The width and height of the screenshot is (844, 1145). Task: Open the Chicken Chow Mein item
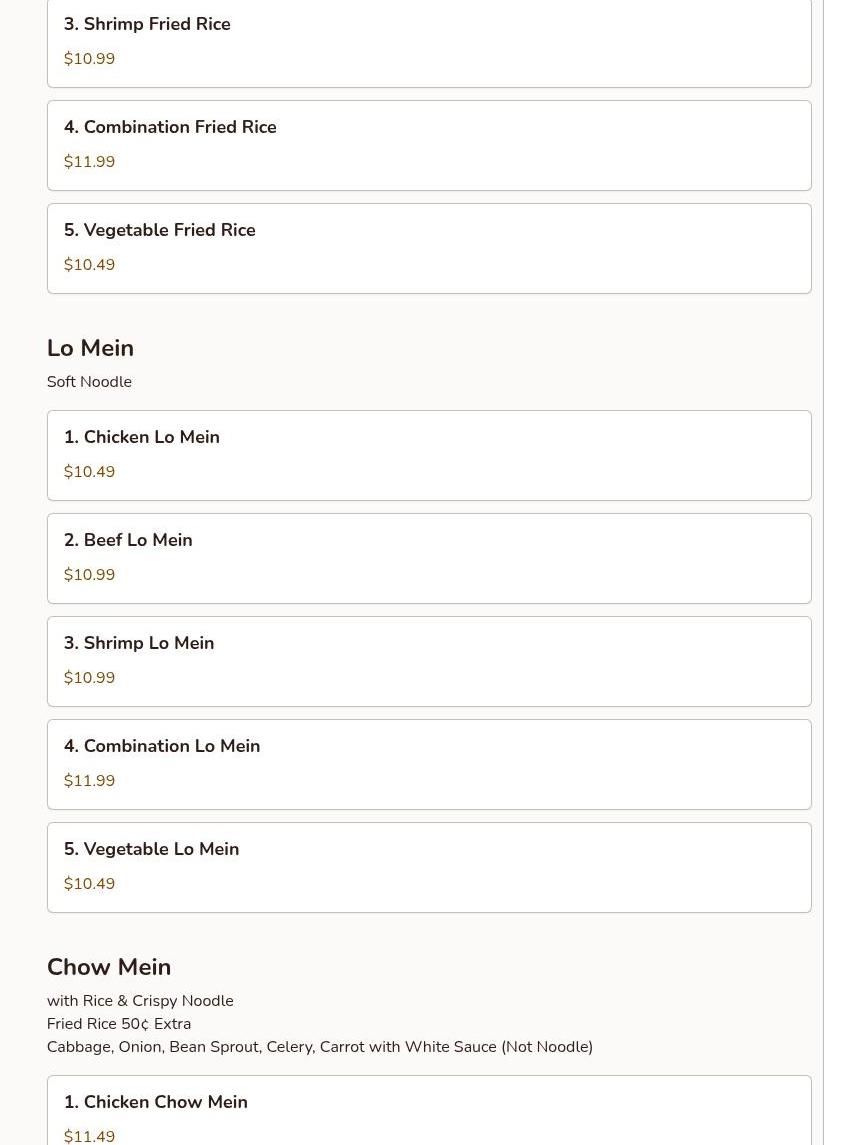pyautogui.click(x=429, y=1110)
